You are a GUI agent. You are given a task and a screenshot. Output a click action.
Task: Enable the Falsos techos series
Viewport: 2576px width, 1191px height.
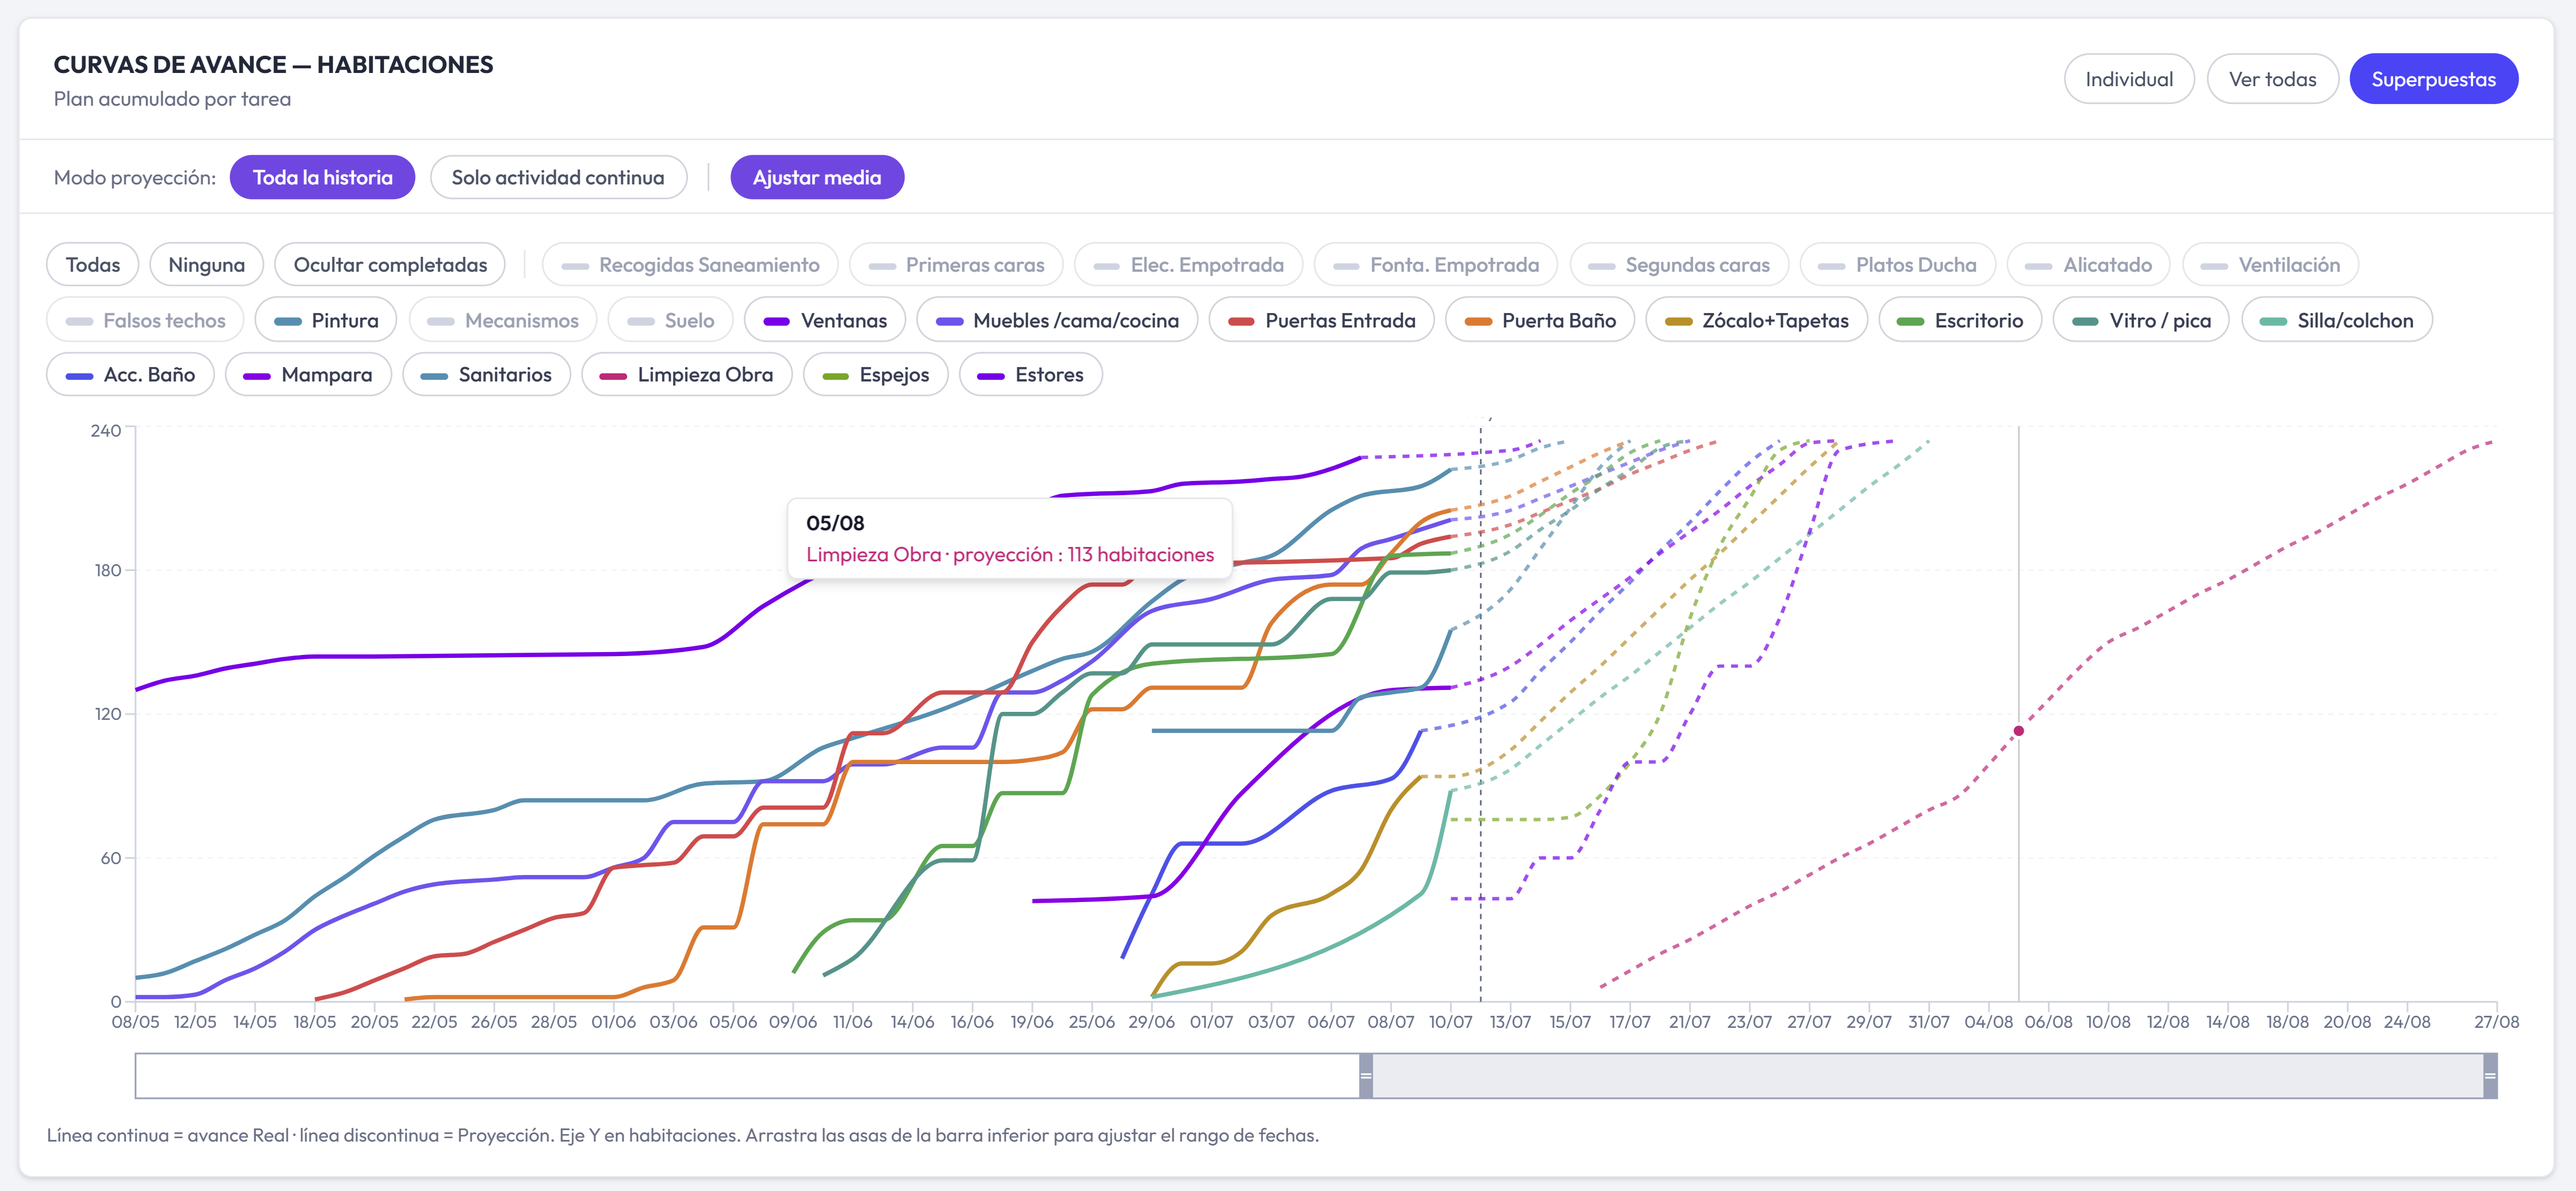tap(145, 320)
